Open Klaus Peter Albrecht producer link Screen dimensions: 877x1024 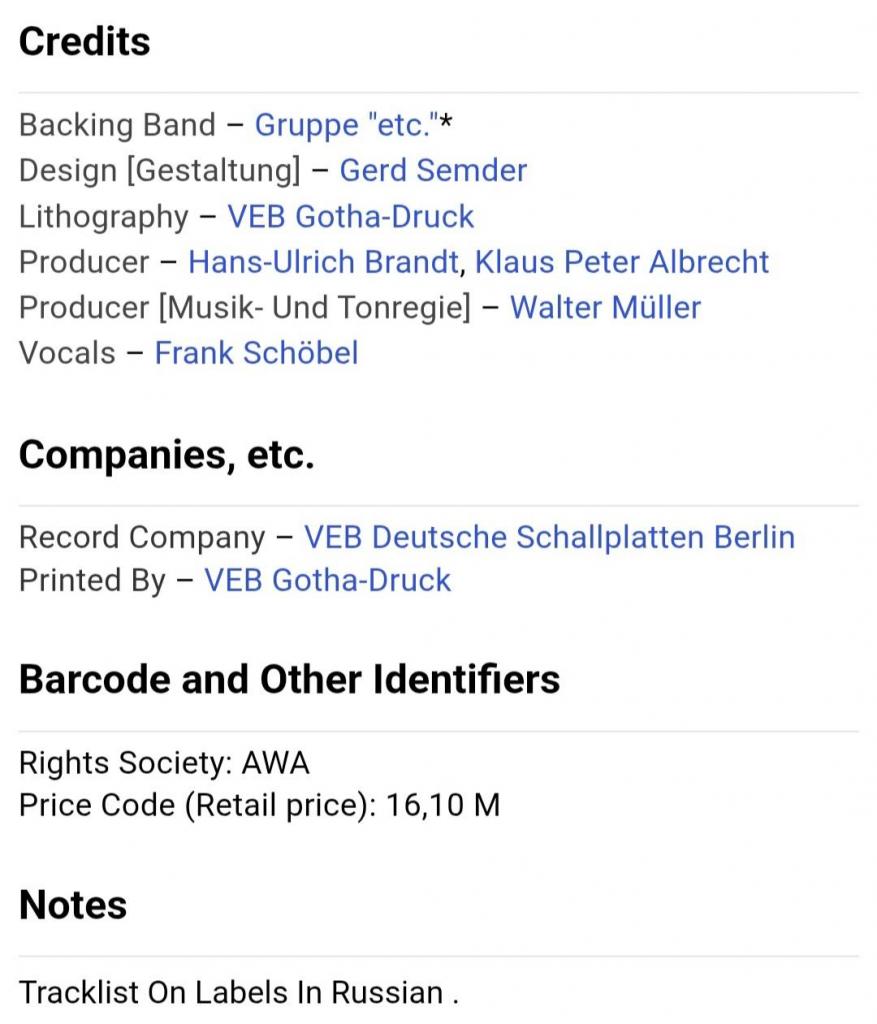pyautogui.click(x=621, y=262)
